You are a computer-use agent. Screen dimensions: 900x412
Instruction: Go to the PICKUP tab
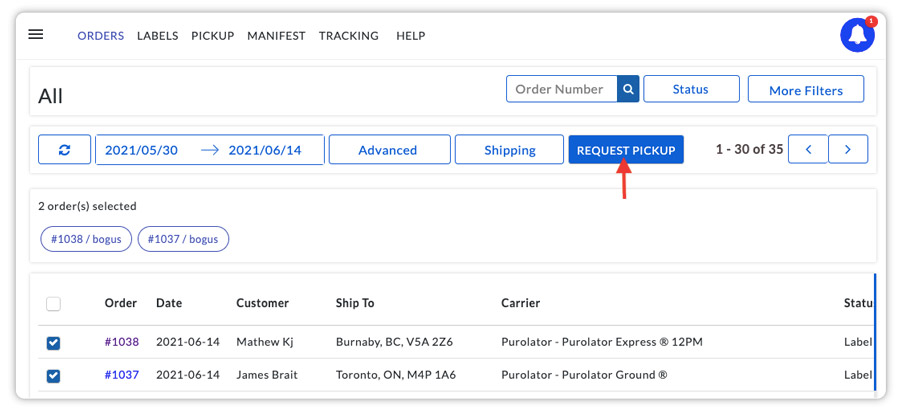point(213,36)
